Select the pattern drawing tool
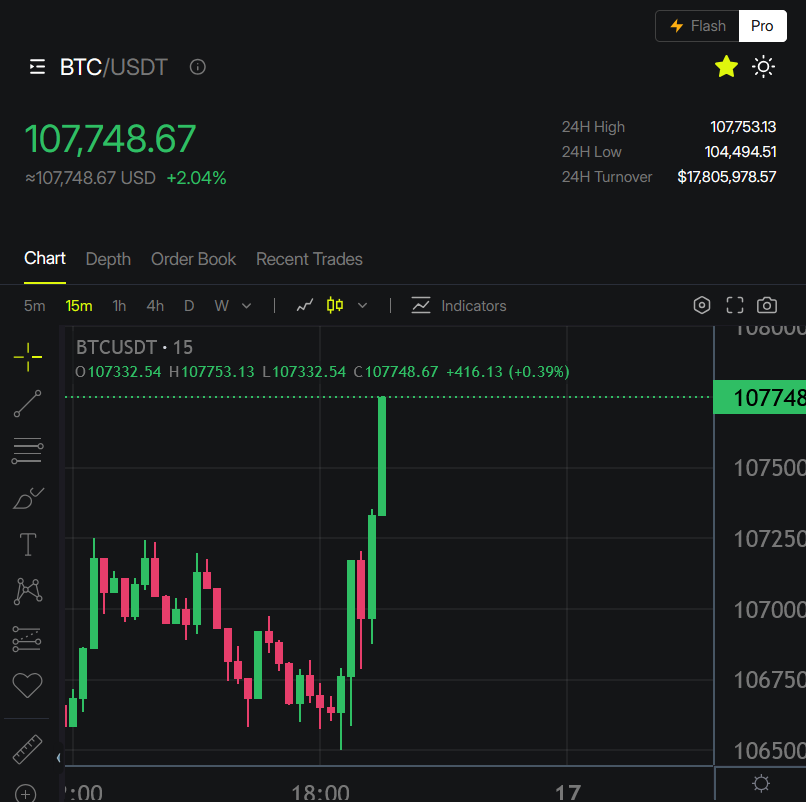Image resolution: width=806 pixels, height=802 pixels. (x=28, y=591)
